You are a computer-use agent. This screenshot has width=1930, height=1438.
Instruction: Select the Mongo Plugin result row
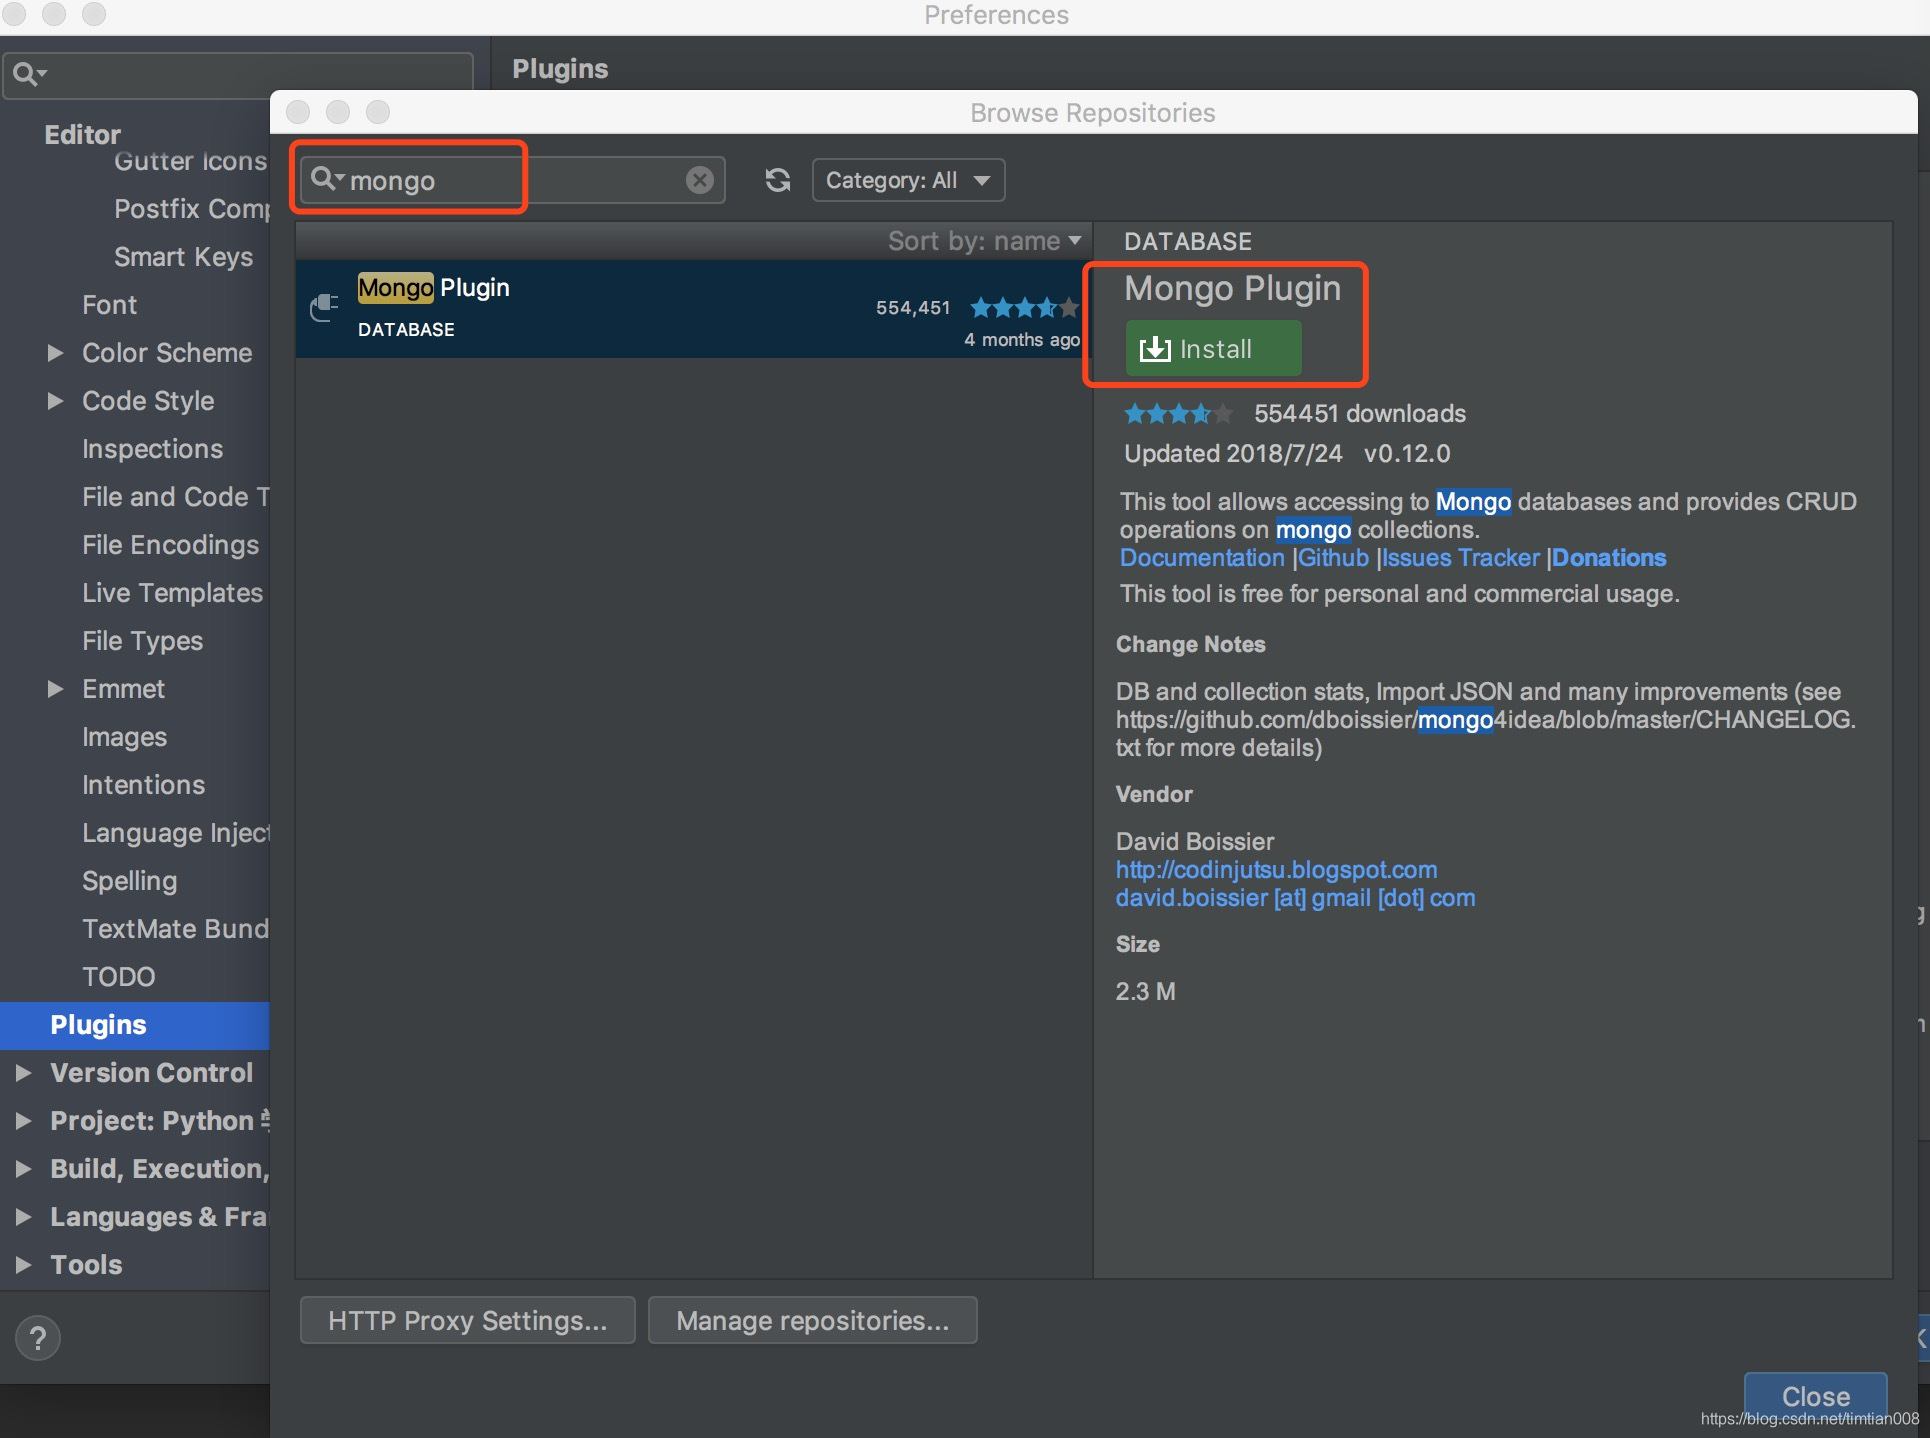(x=693, y=309)
